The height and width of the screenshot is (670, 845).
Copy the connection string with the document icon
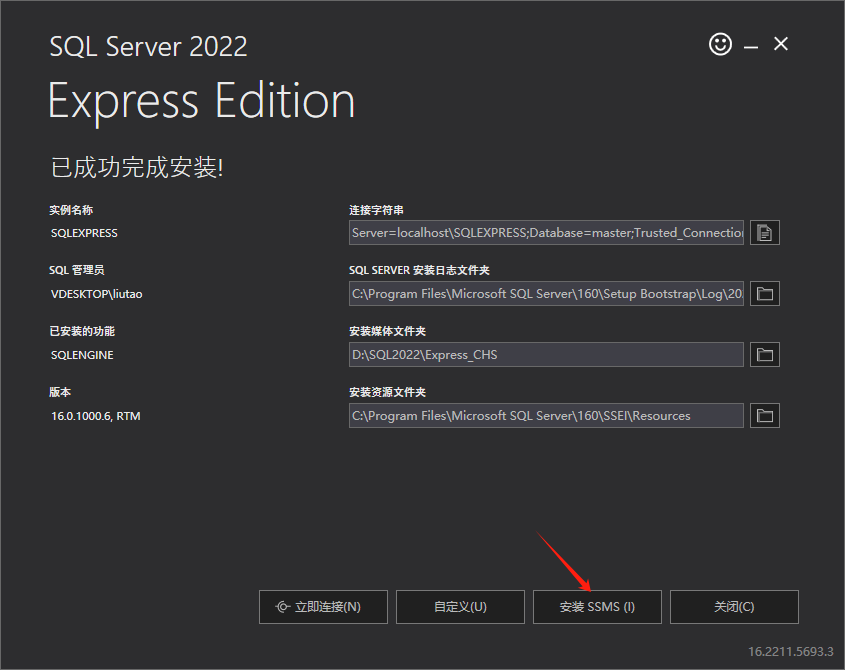pos(765,233)
